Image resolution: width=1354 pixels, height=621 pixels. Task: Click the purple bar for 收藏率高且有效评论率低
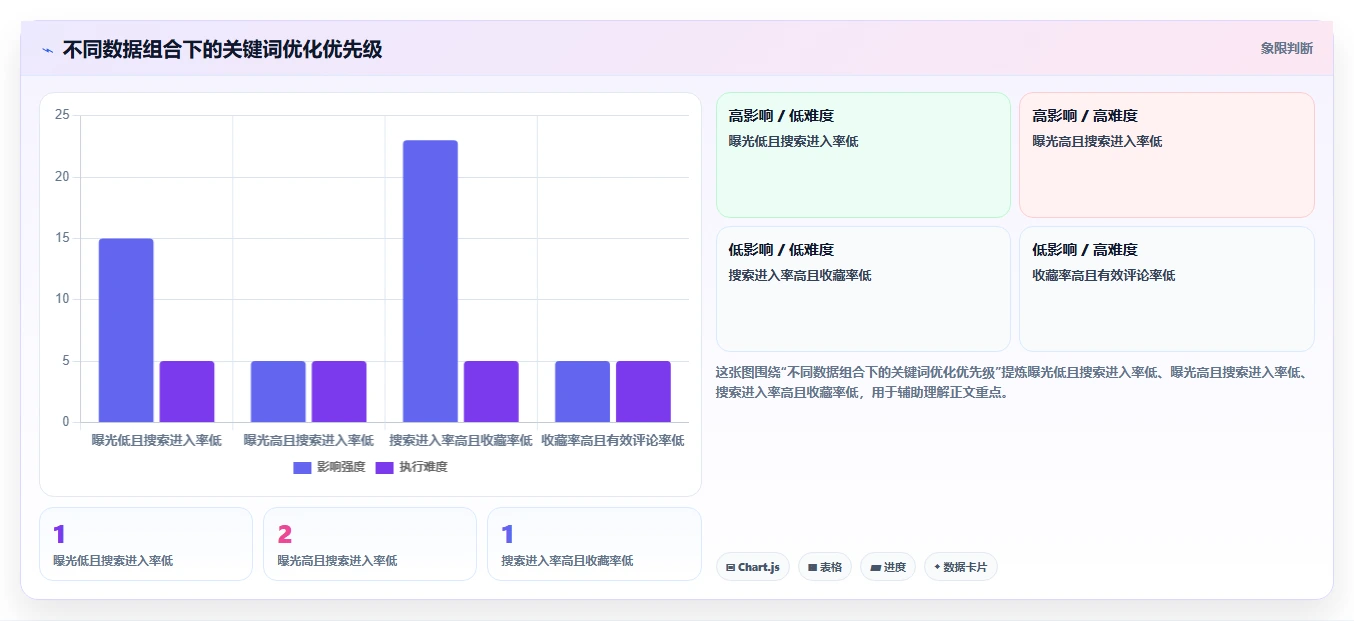[x=643, y=391]
